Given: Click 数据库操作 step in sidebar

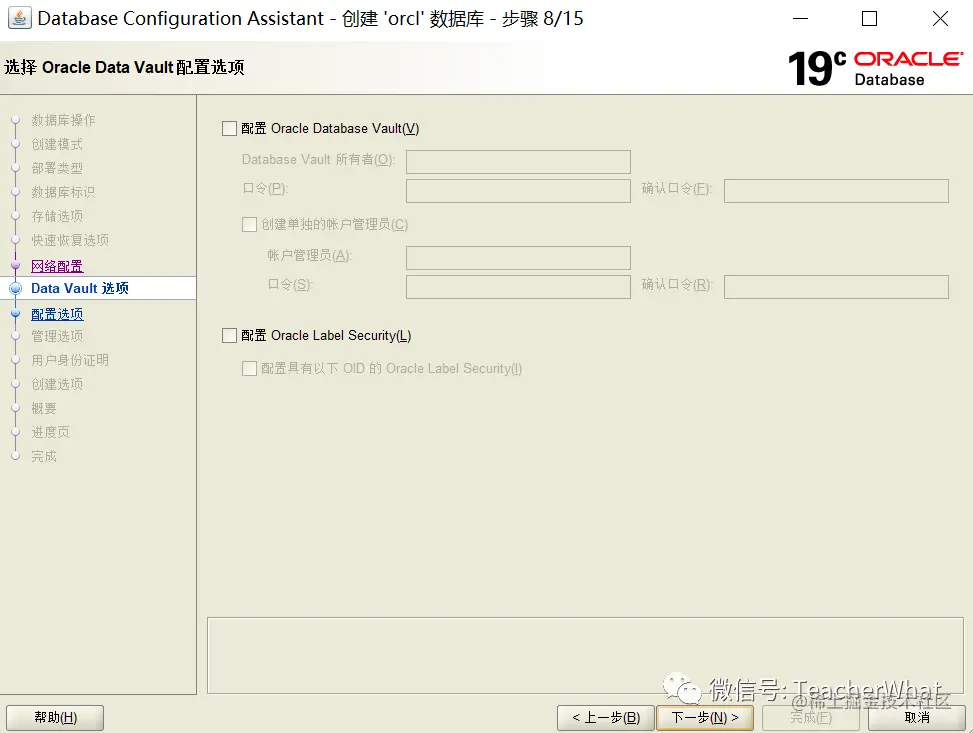Looking at the screenshot, I should tap(63, 120).
